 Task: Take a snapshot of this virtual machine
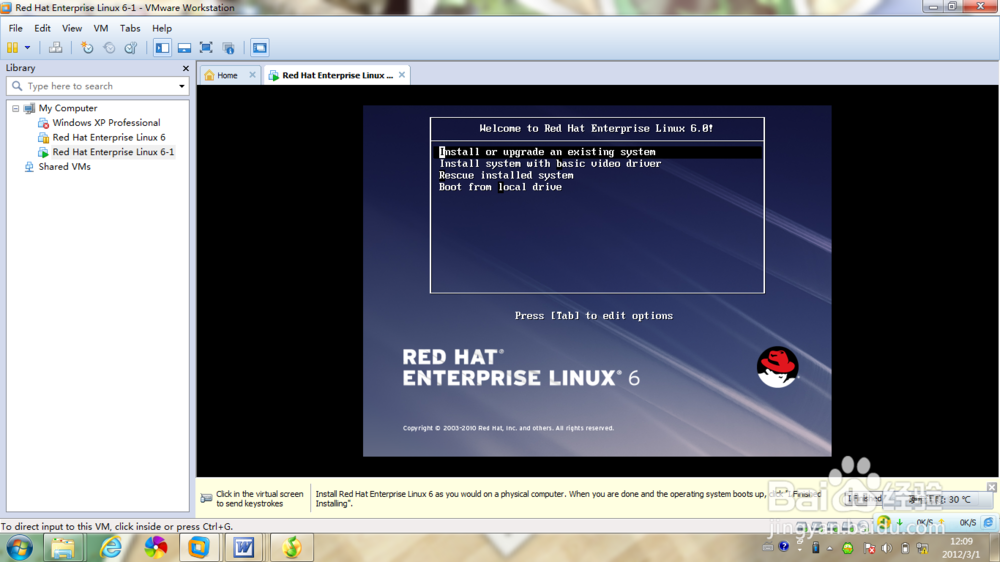point(87,48)
